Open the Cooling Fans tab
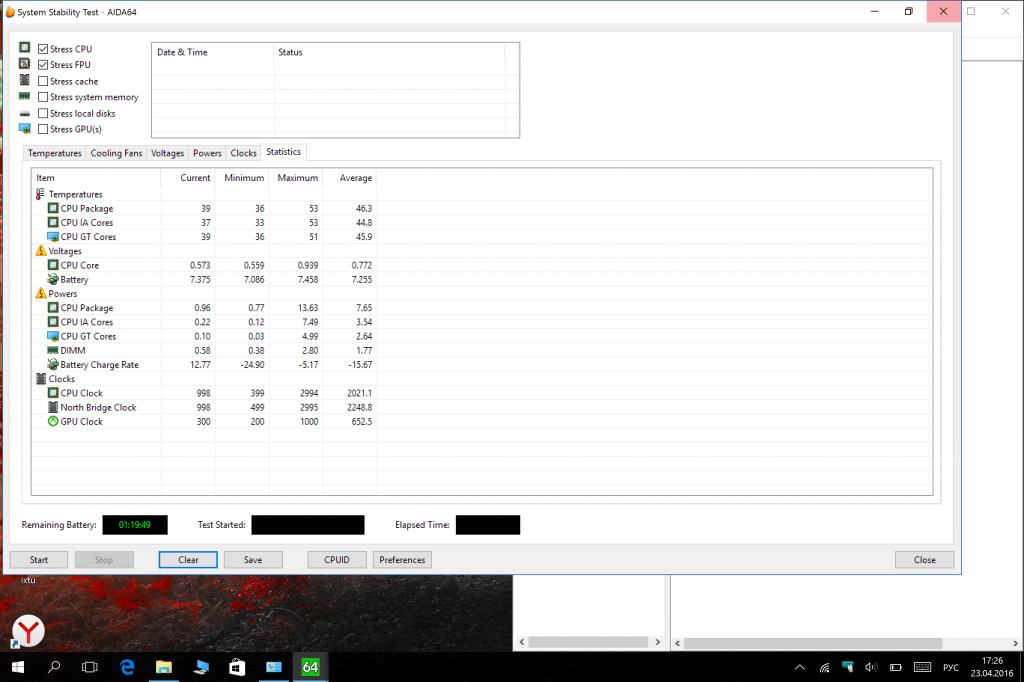1024x682 pixels. click(116, 153)
